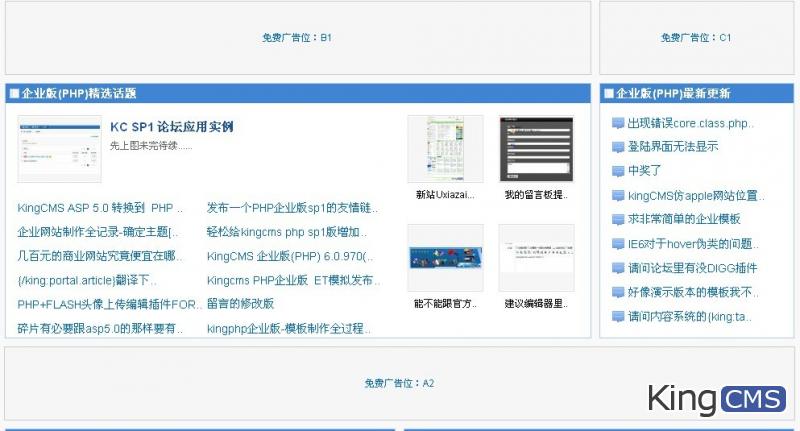
Task: Open headline KC SP1 论坛应用实例
Action: pyautogui.click(x=172, y=127)
